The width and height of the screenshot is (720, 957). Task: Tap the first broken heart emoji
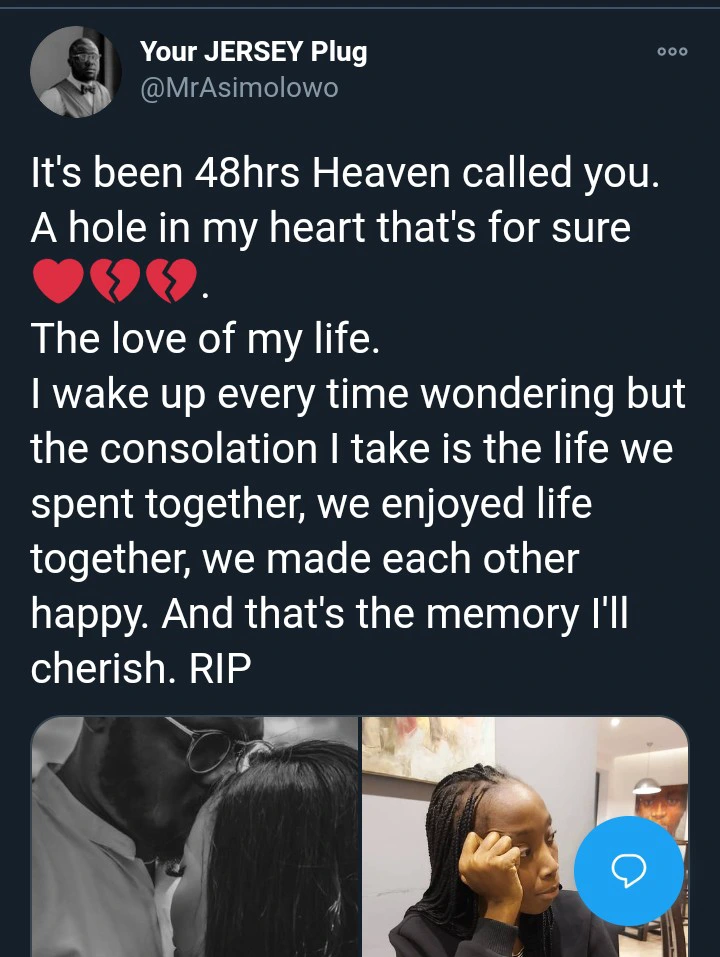click(115, 281)
